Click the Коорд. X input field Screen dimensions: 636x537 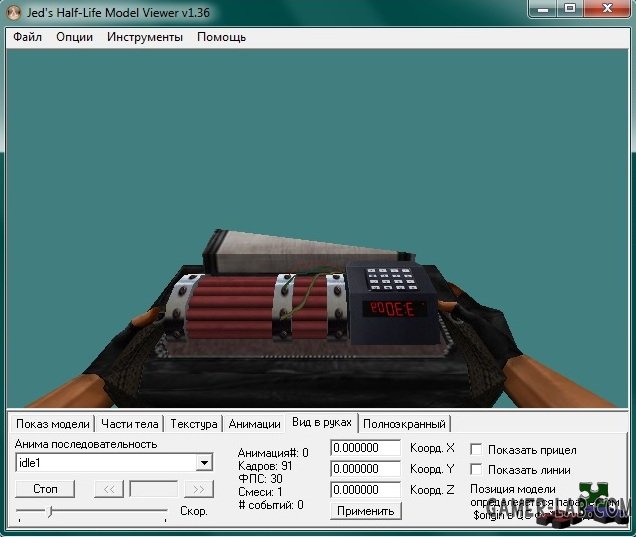pyautogui.click(x=365, y=448)
